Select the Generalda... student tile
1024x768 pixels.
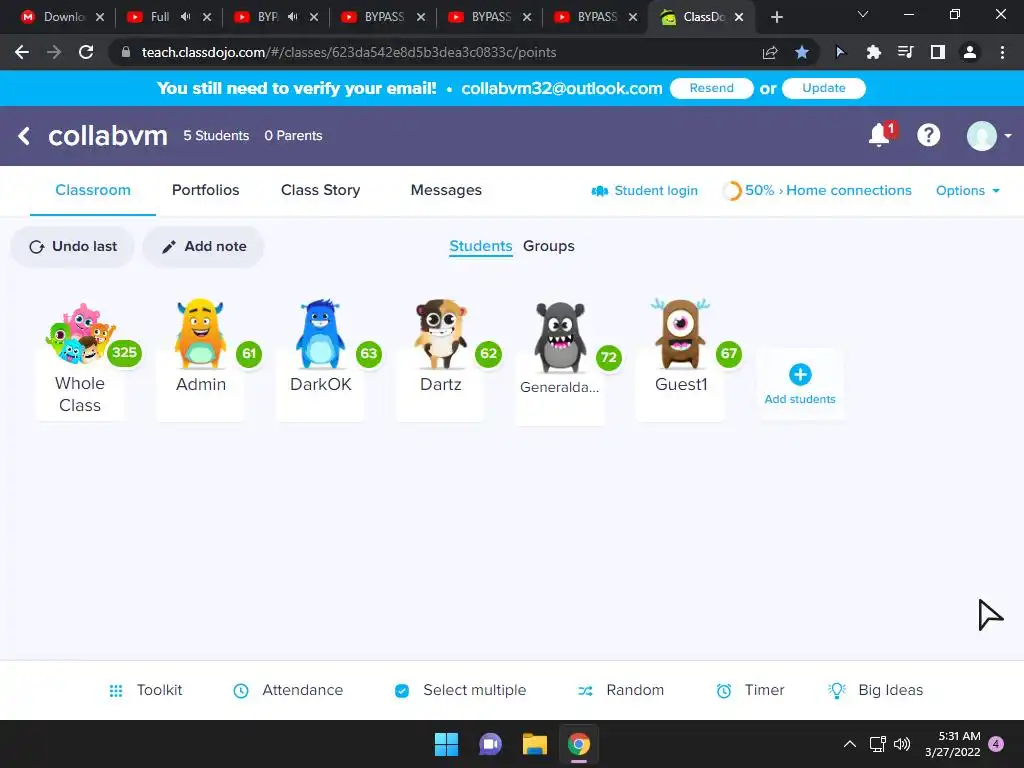click(560, 362)
